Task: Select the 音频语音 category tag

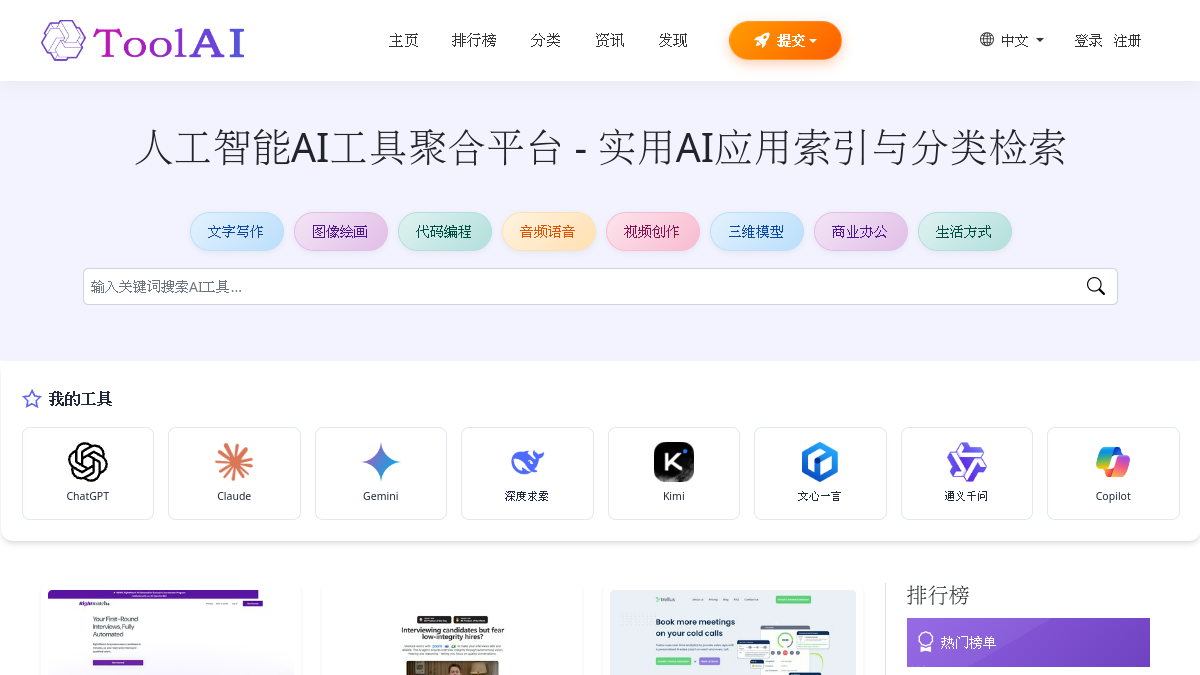Action: click(548, 231)
